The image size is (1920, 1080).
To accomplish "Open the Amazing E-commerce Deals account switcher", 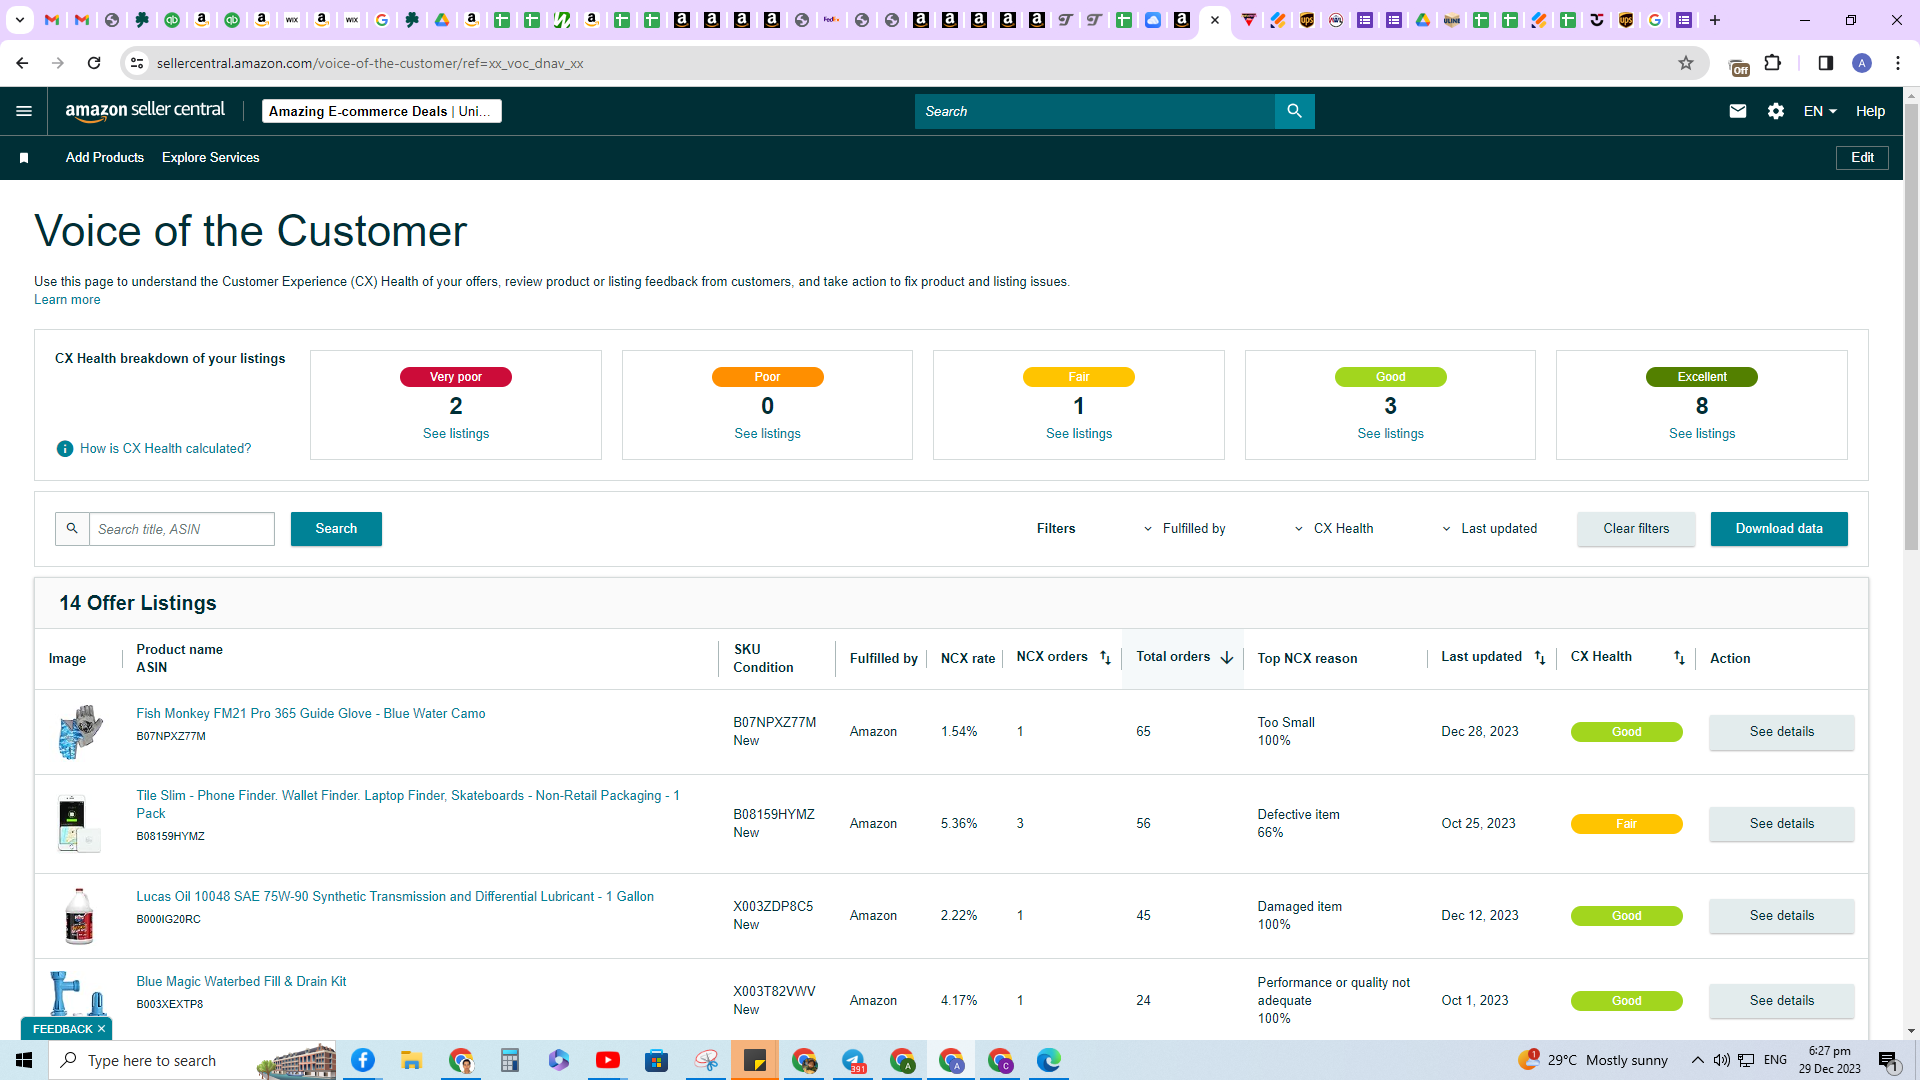I will 382,111.
